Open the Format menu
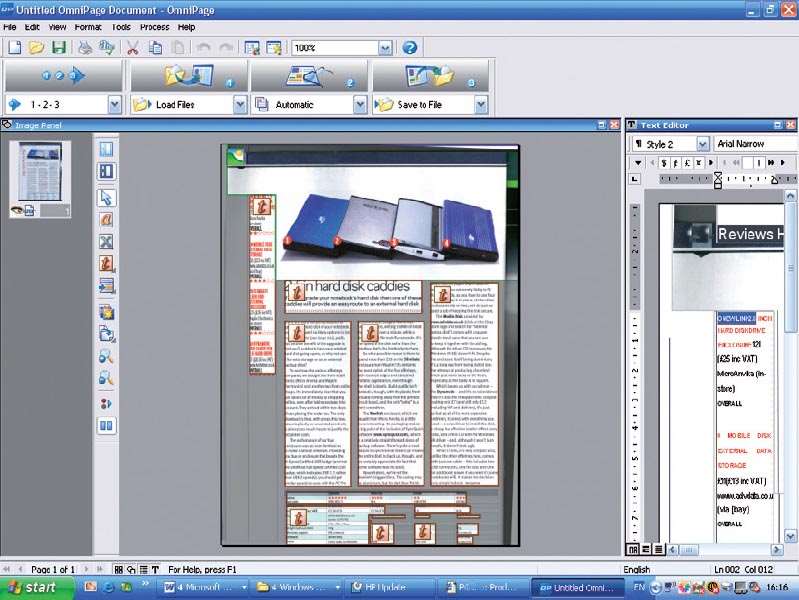This screenshot has width=799, height=600. pyautogui.click(x=88, y=27)
